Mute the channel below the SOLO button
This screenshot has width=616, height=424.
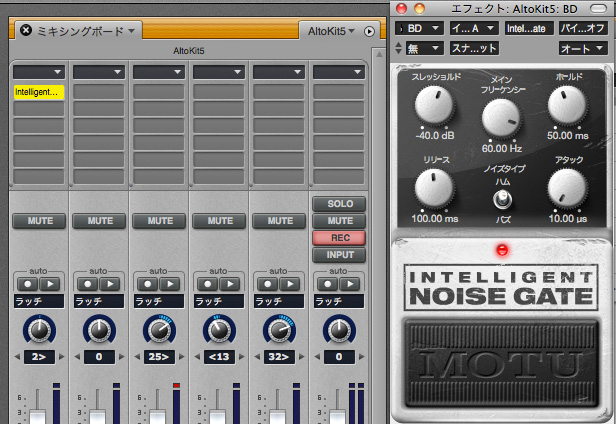click(339, 221)
